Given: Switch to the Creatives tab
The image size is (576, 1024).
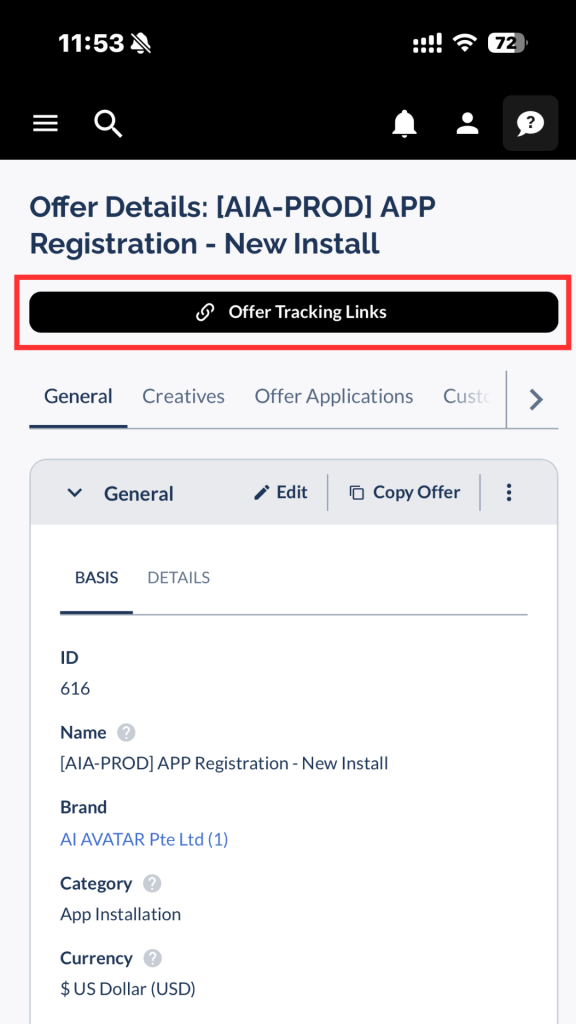Looking at the screenshot, I should click(x=184, y=396).
